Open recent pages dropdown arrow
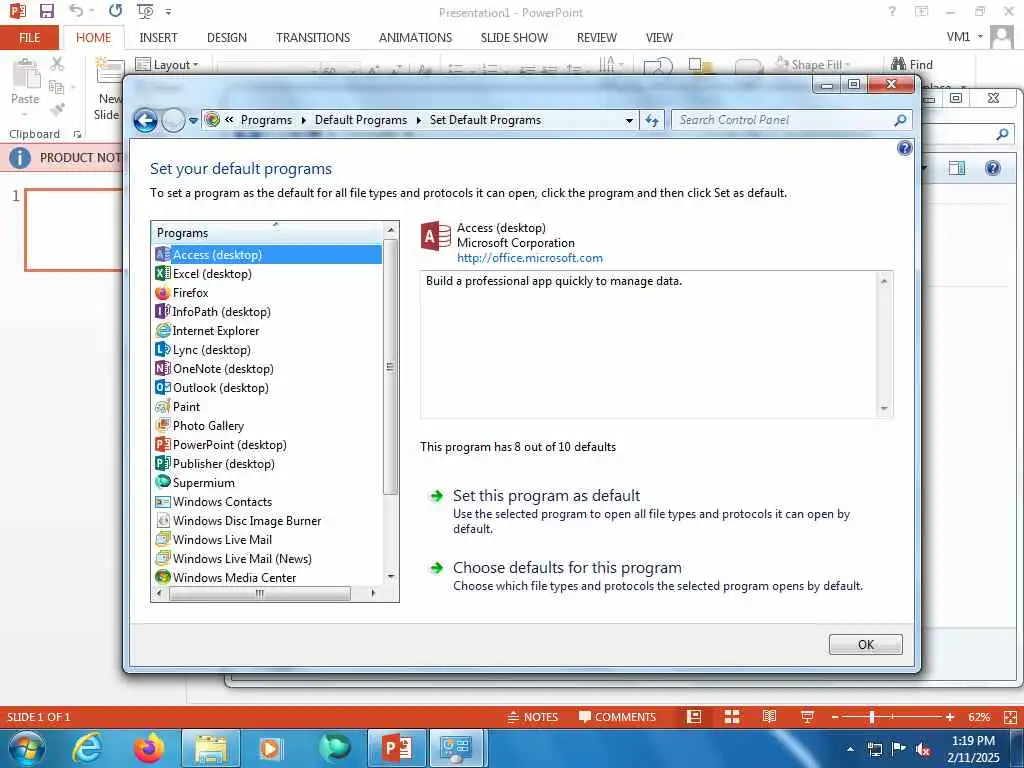Screen dimensions: 1024x768 (x=193, y=121)
